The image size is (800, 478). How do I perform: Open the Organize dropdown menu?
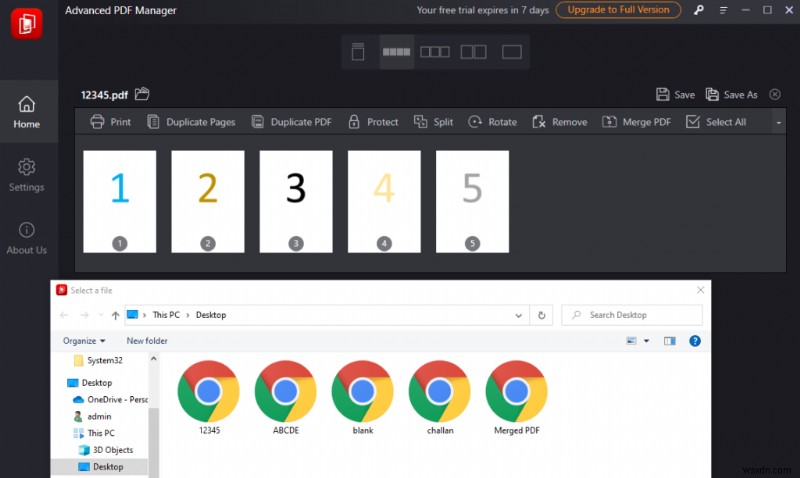[85, 340]
